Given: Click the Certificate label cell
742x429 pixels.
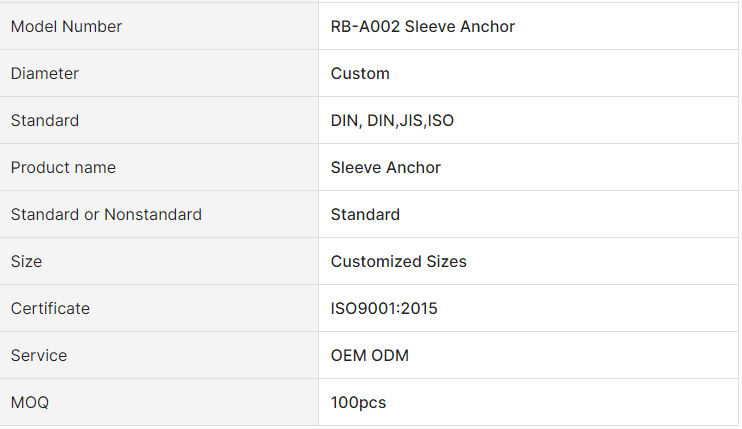Looking at the screenshot, I should pyautogui.click(x=50, y=309).
